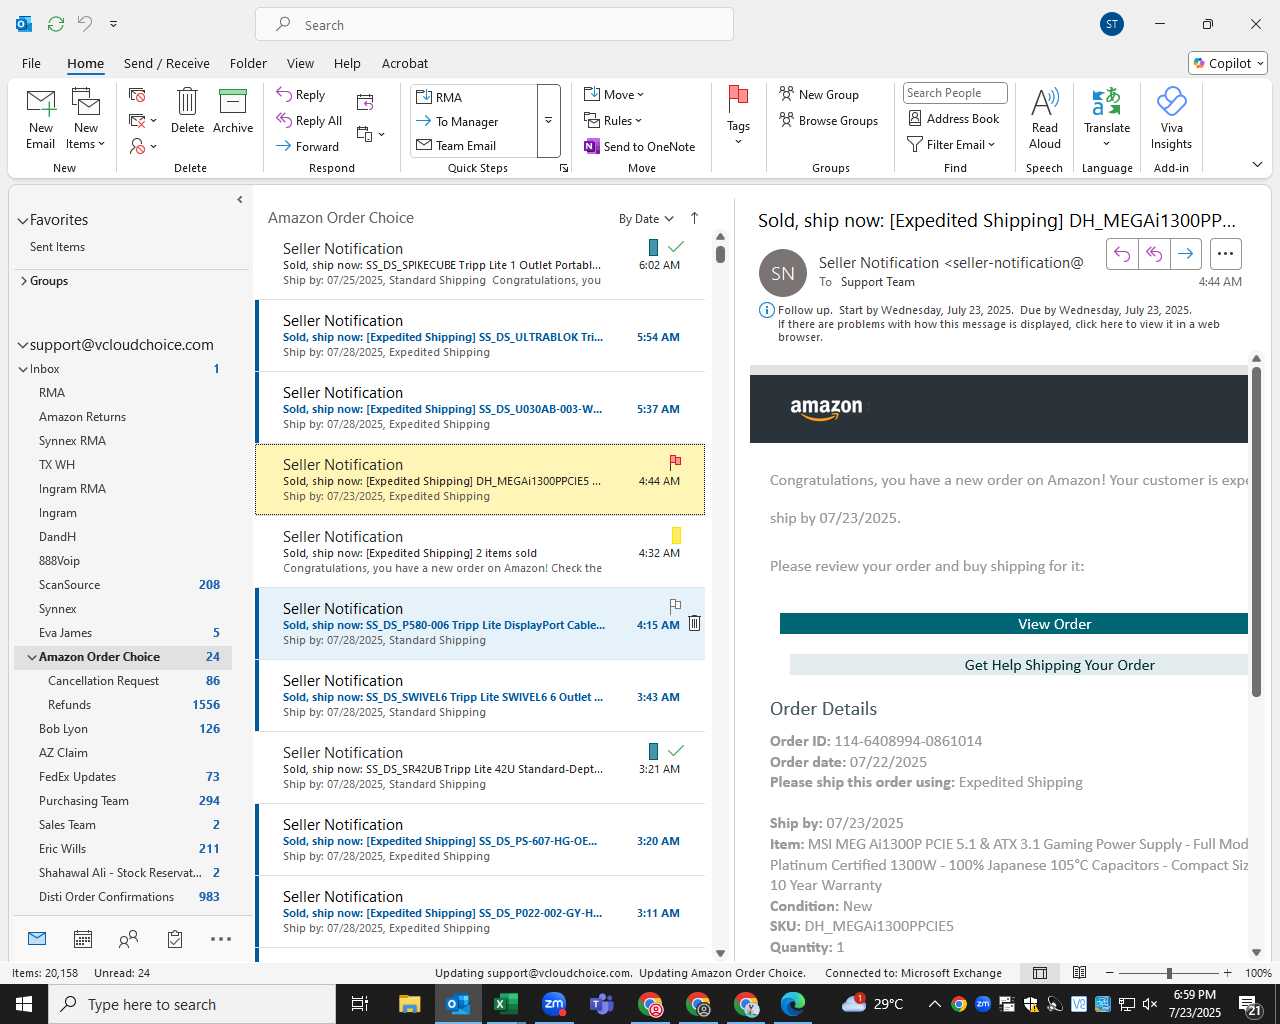Viewport: 1280px width, 1024px height.
Task: Open the File tab
Action: pyautogui.click(x=31, y=63)
